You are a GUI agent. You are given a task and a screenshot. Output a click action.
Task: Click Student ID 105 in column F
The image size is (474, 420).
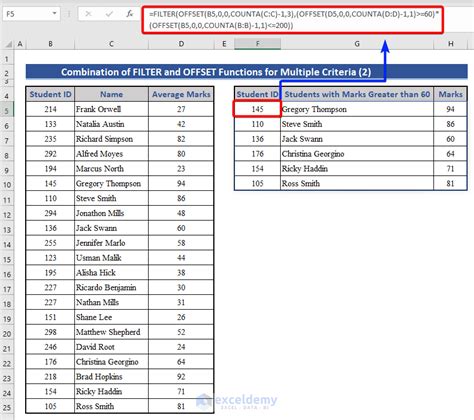(257, 183)
